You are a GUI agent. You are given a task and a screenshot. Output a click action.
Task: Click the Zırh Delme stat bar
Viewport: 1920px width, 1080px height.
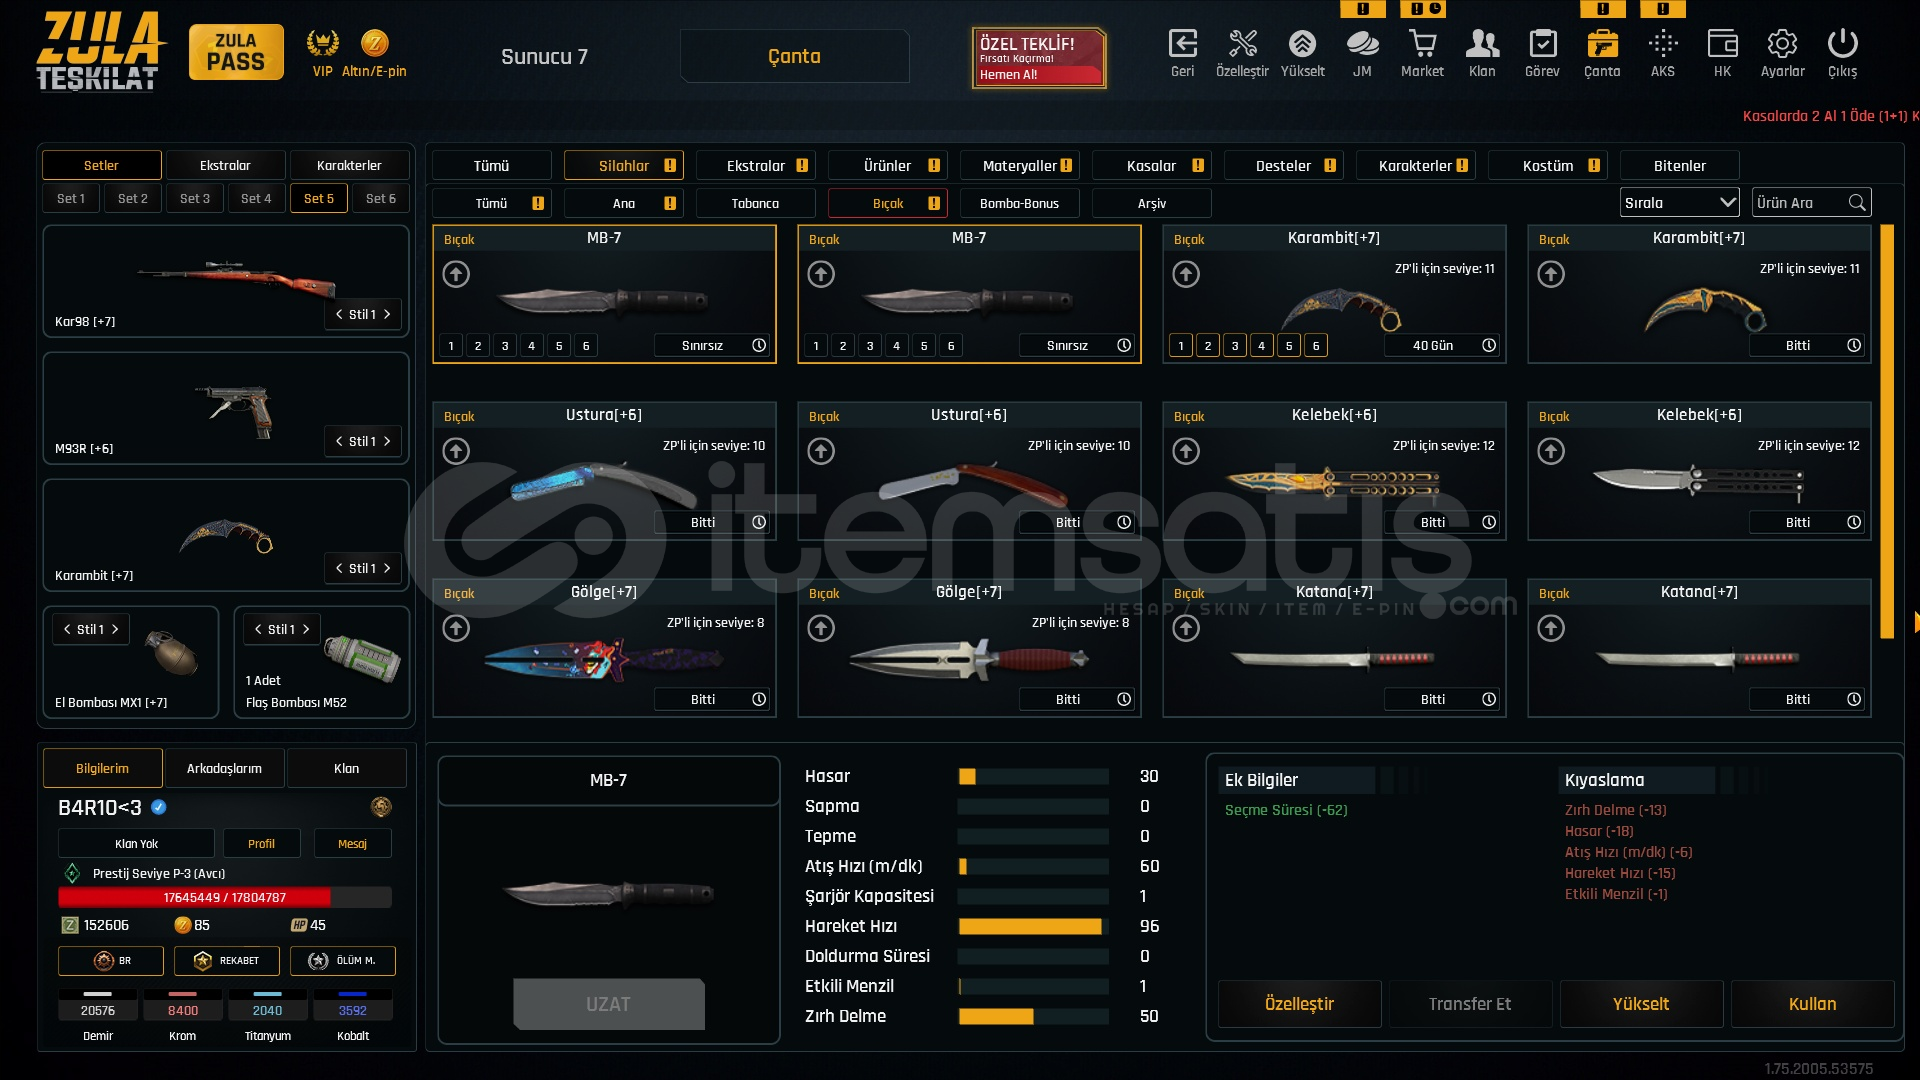coord(1033,1016)
